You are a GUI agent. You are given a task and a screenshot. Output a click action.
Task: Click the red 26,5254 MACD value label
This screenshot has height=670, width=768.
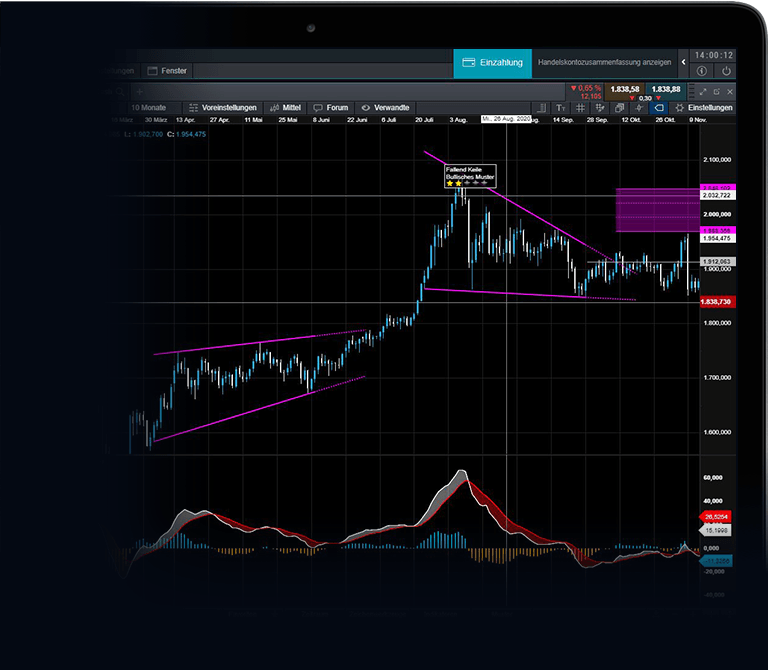[x=716, y=517]
